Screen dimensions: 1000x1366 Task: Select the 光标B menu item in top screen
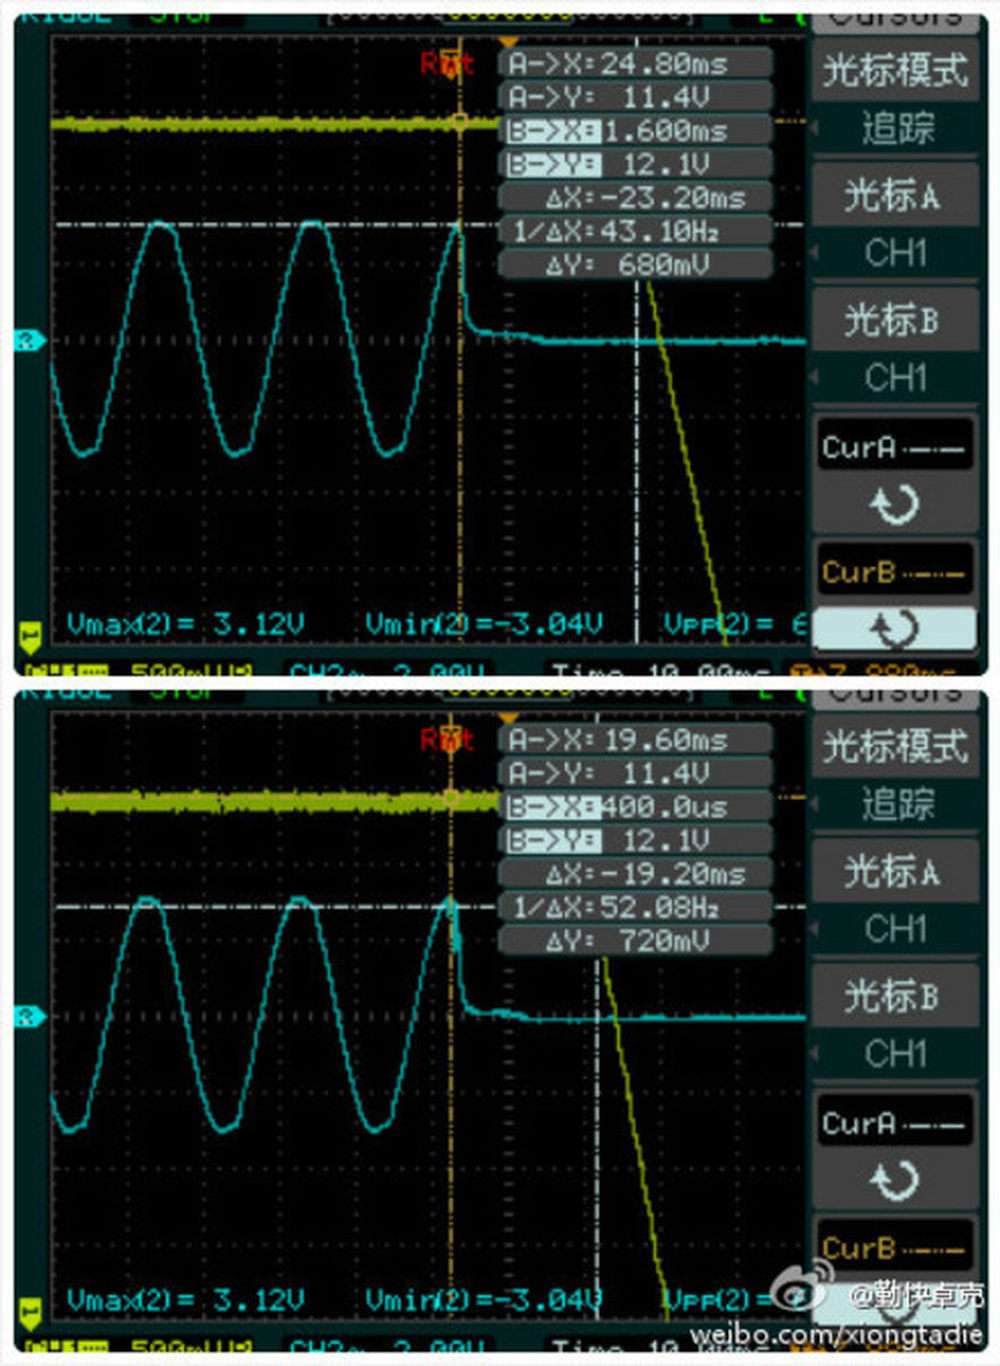pyautogui.click(x=893, y=319)
